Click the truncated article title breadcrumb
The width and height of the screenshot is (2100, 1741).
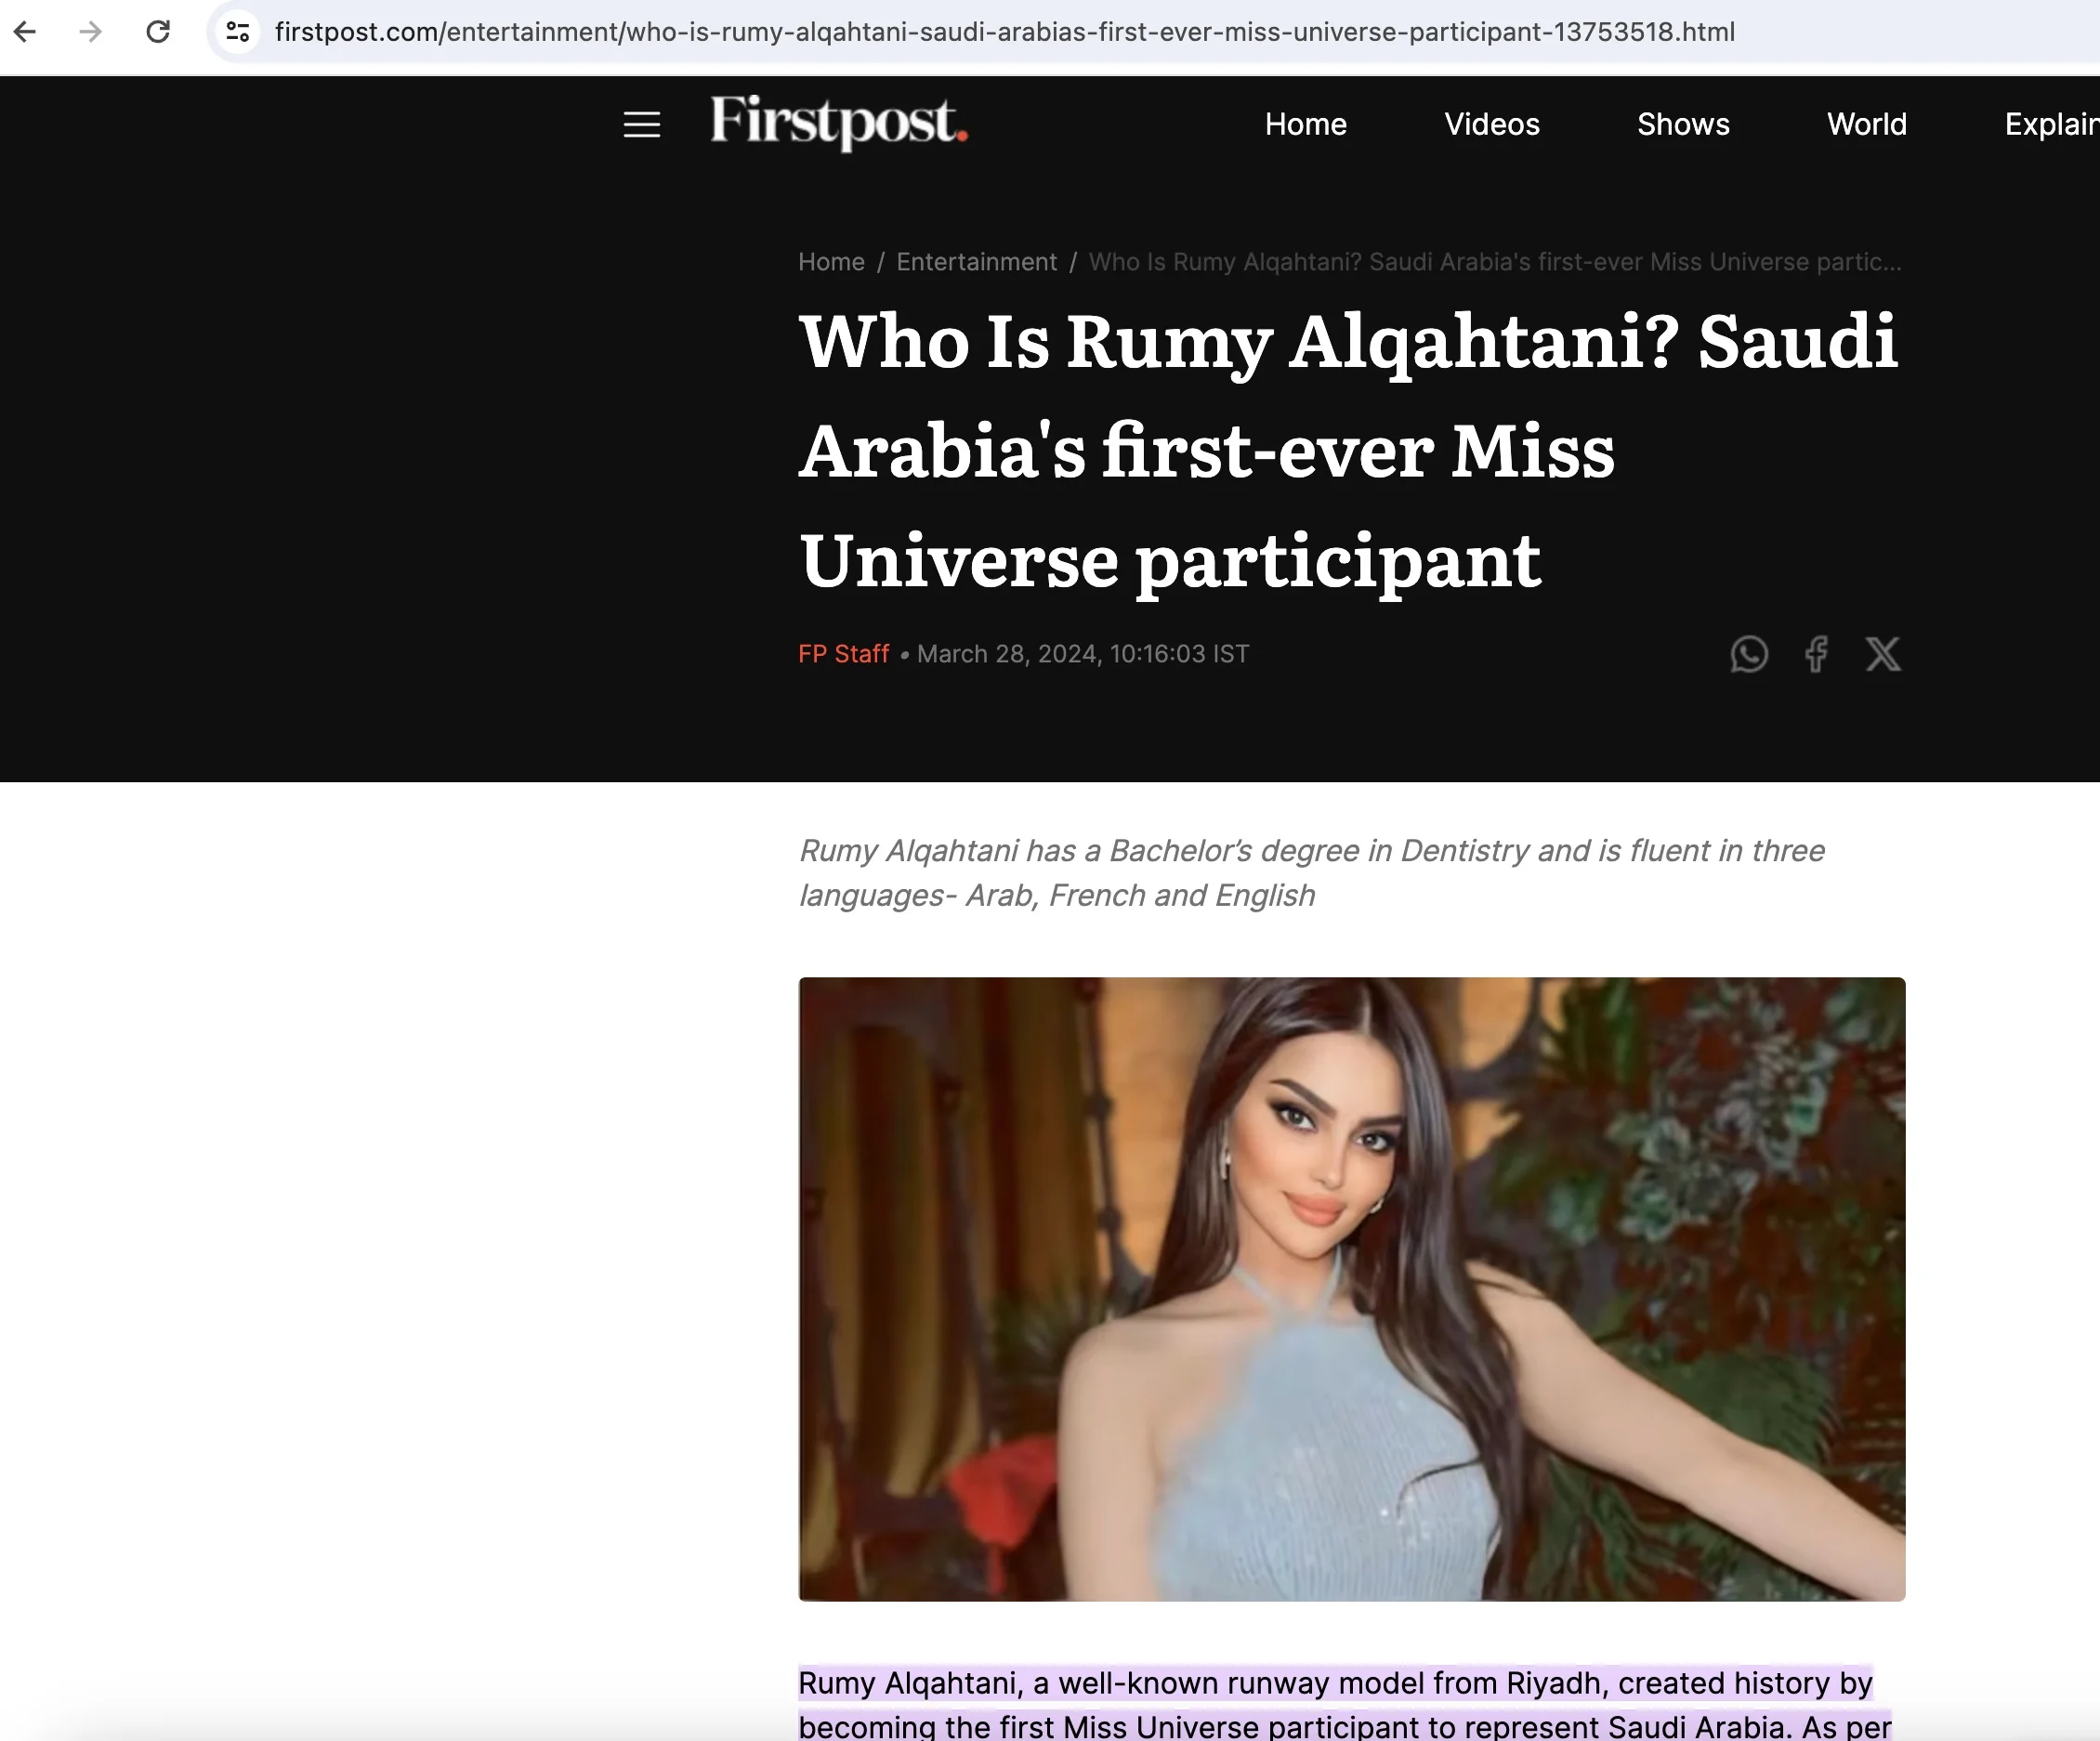click(1495, 262)
